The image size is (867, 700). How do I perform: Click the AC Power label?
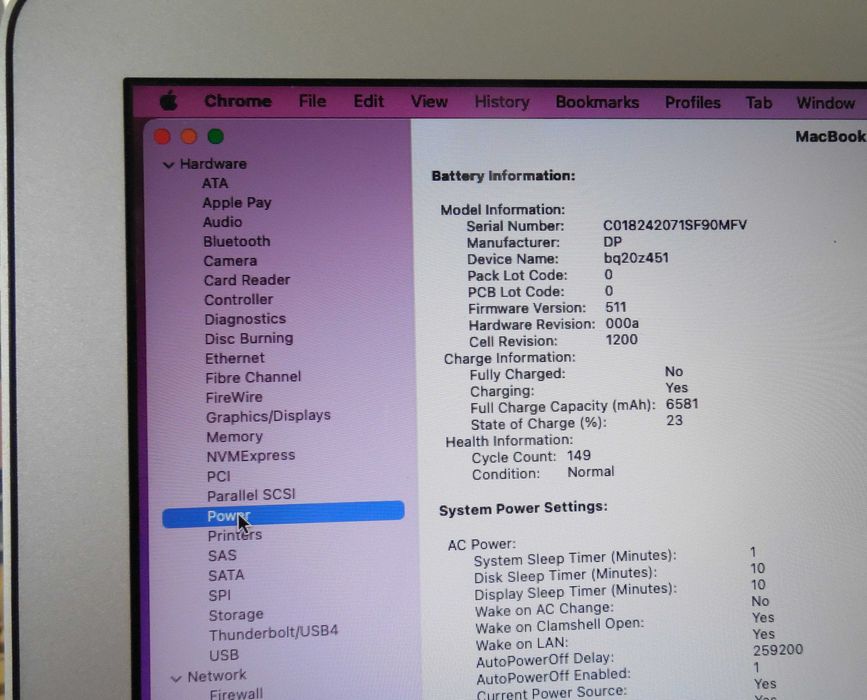[482, 545]
